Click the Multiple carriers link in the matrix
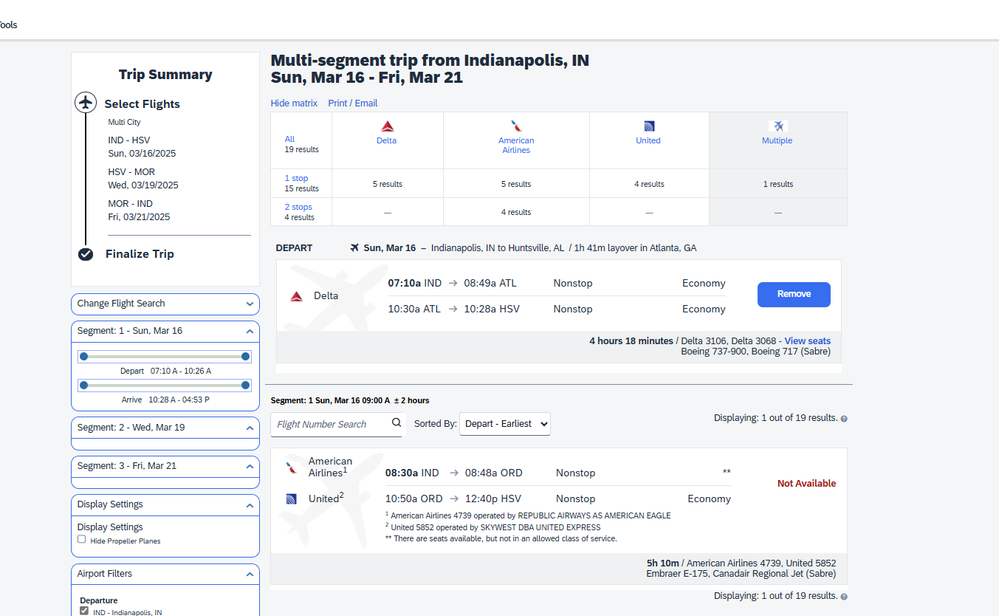The image size is (999, 616). tap(777, 141)
